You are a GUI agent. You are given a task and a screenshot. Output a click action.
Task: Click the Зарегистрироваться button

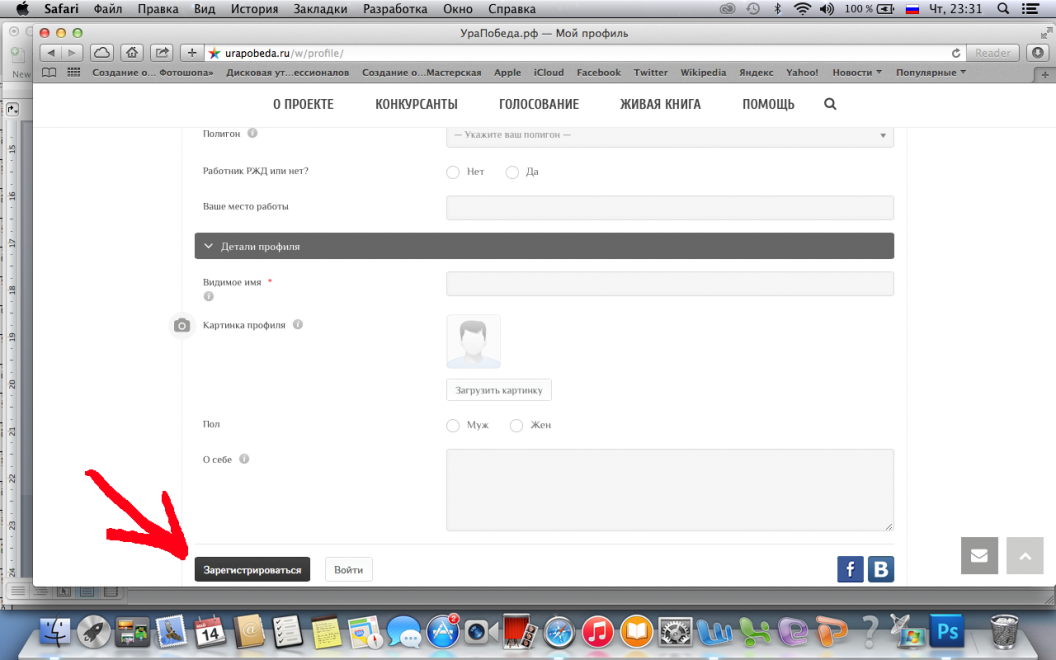253,570
